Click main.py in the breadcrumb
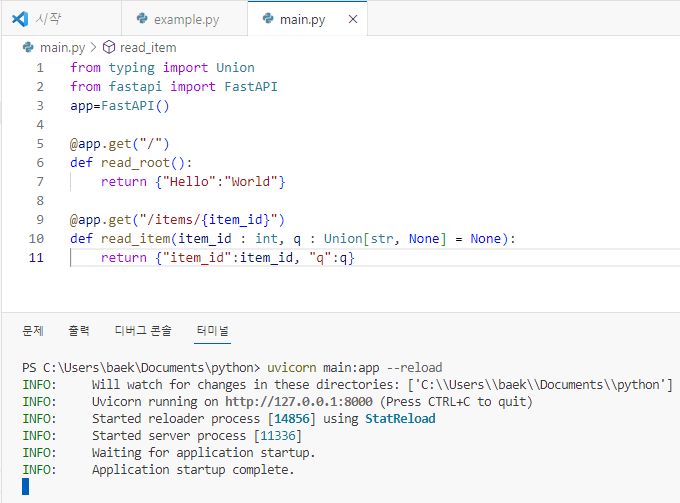 point(62,47)
